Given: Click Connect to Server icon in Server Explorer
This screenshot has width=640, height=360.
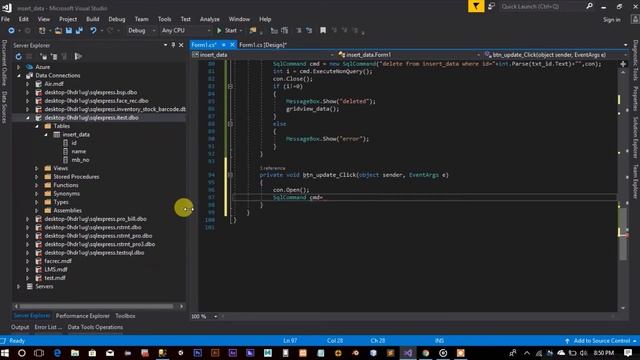Looking at the screenshot, I should 54,56.
